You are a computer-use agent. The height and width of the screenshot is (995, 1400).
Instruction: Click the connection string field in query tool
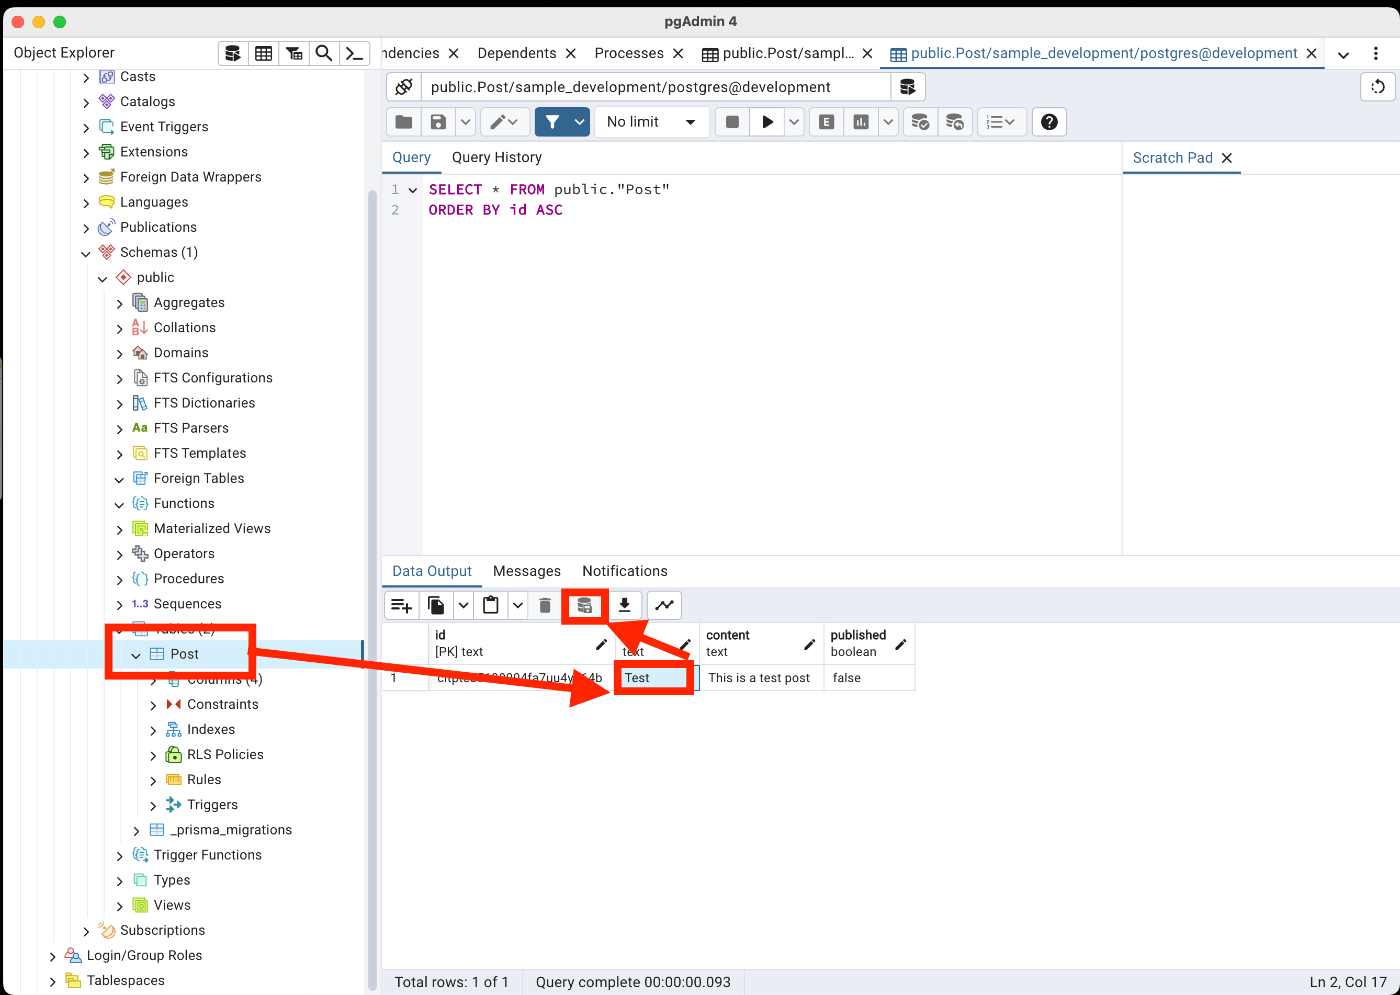coord(655,87)
